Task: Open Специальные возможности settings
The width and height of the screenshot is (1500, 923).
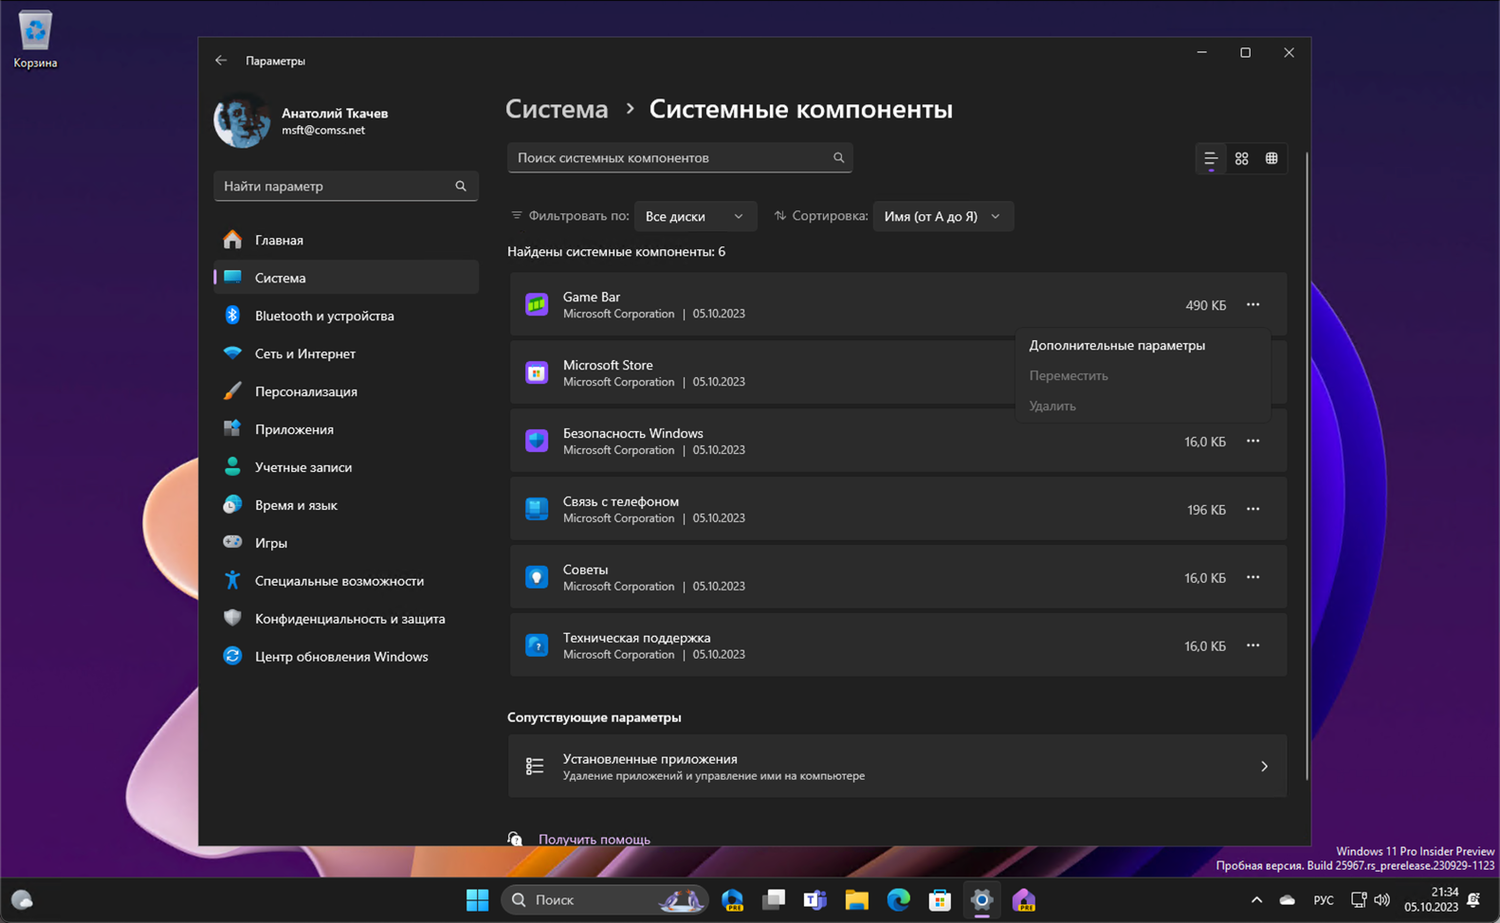Action: [346, 581]
